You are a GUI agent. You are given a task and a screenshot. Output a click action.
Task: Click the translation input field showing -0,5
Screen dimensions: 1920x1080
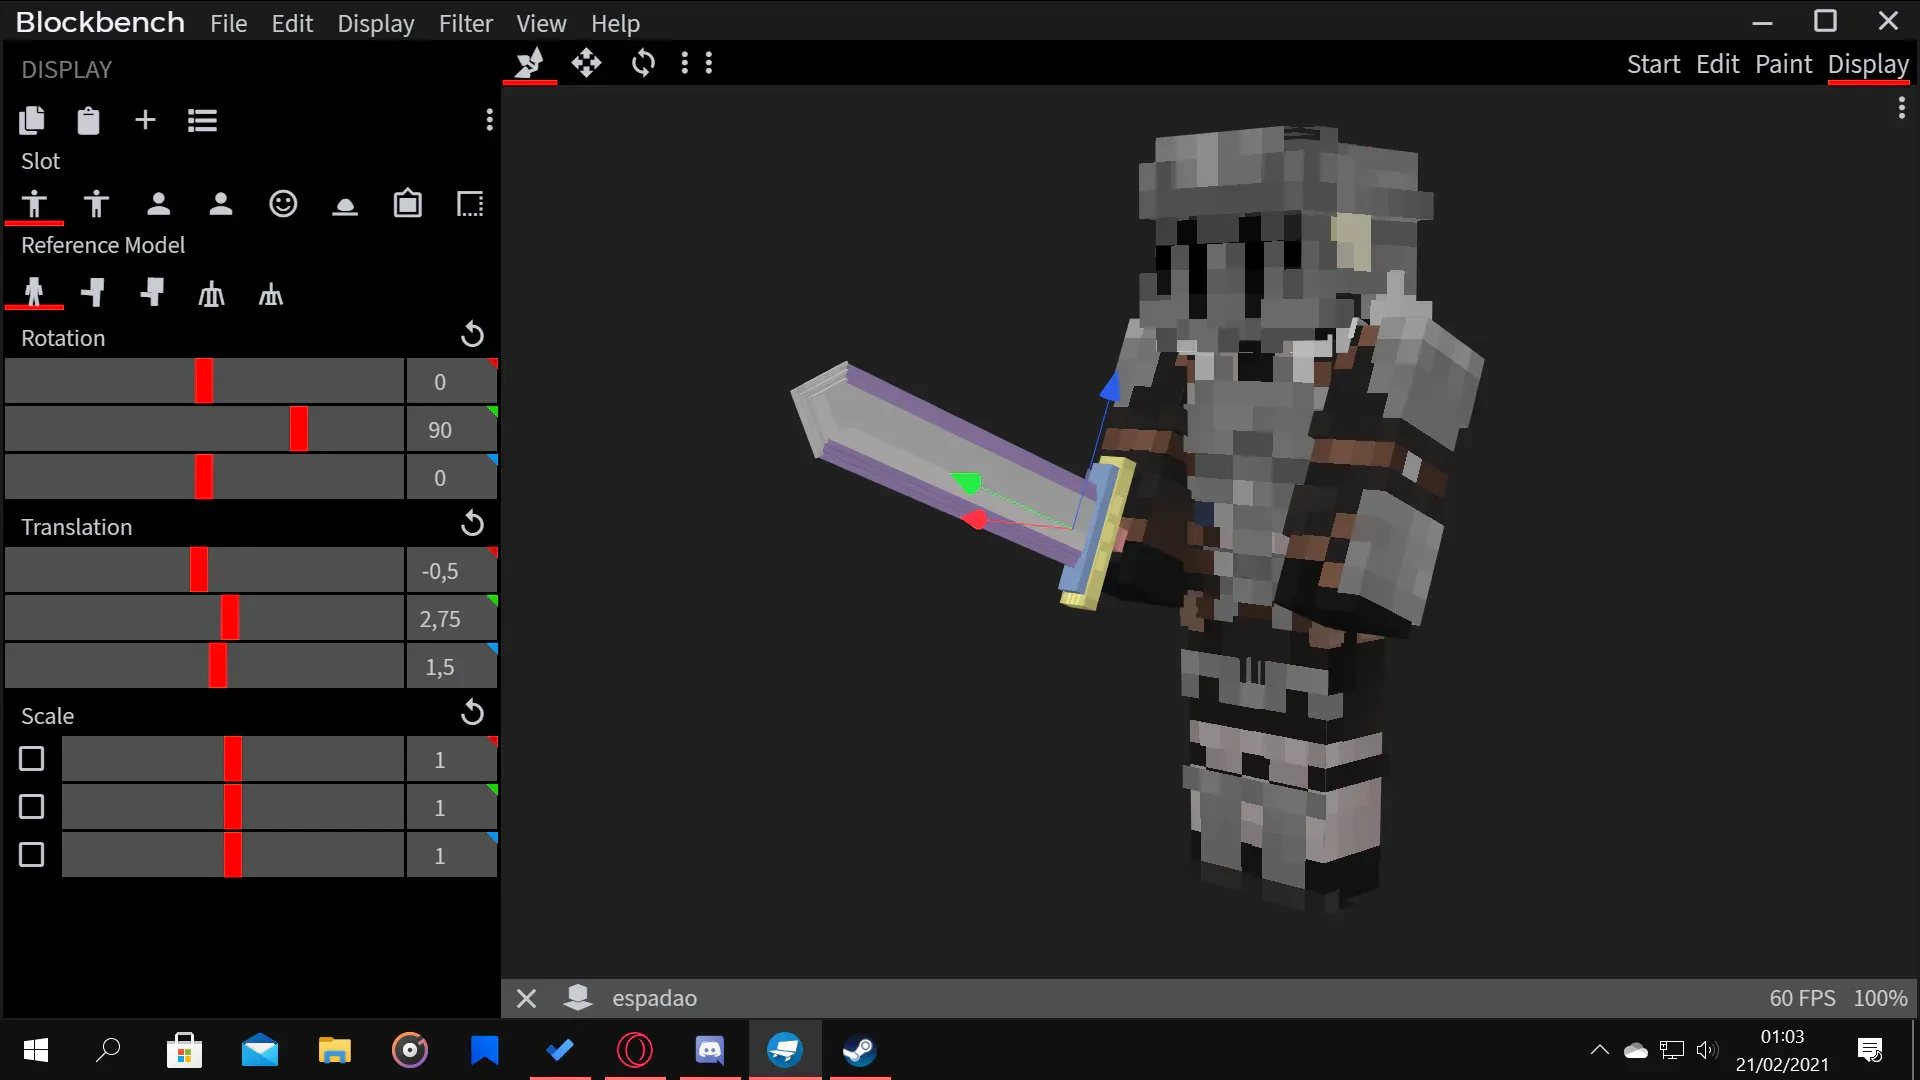click(451, 571)
